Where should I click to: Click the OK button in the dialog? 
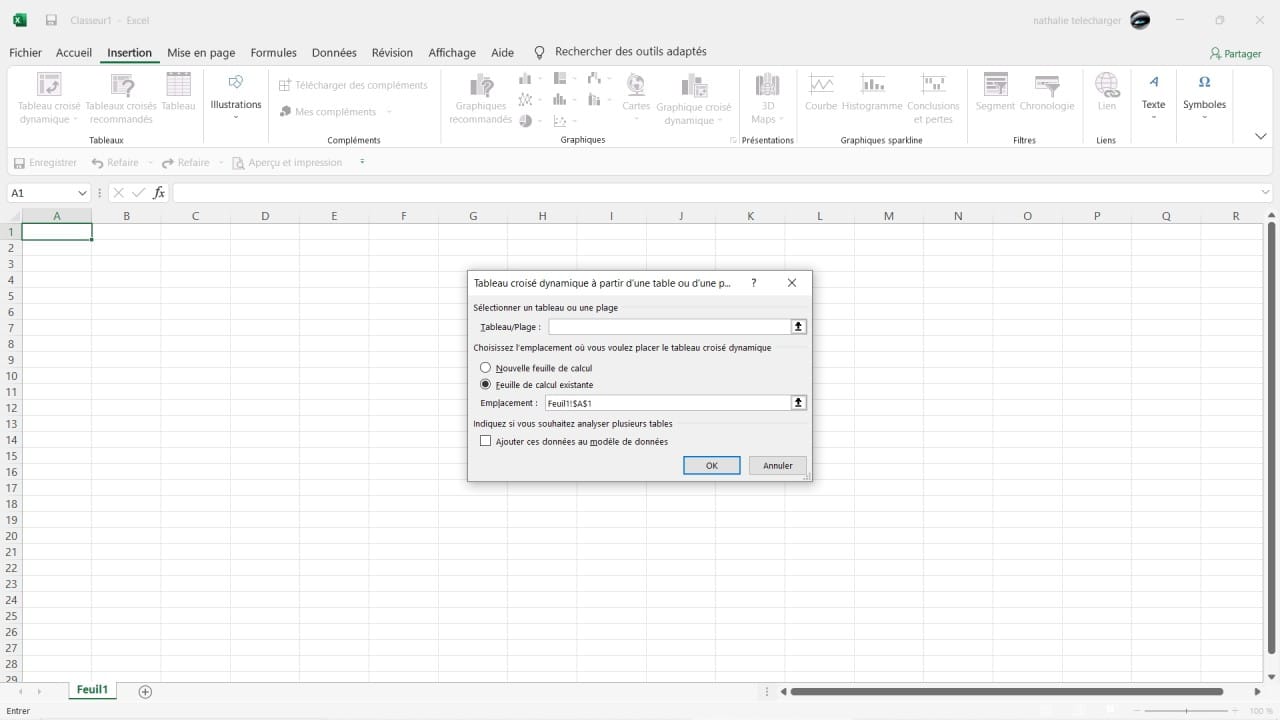[711, 465]
